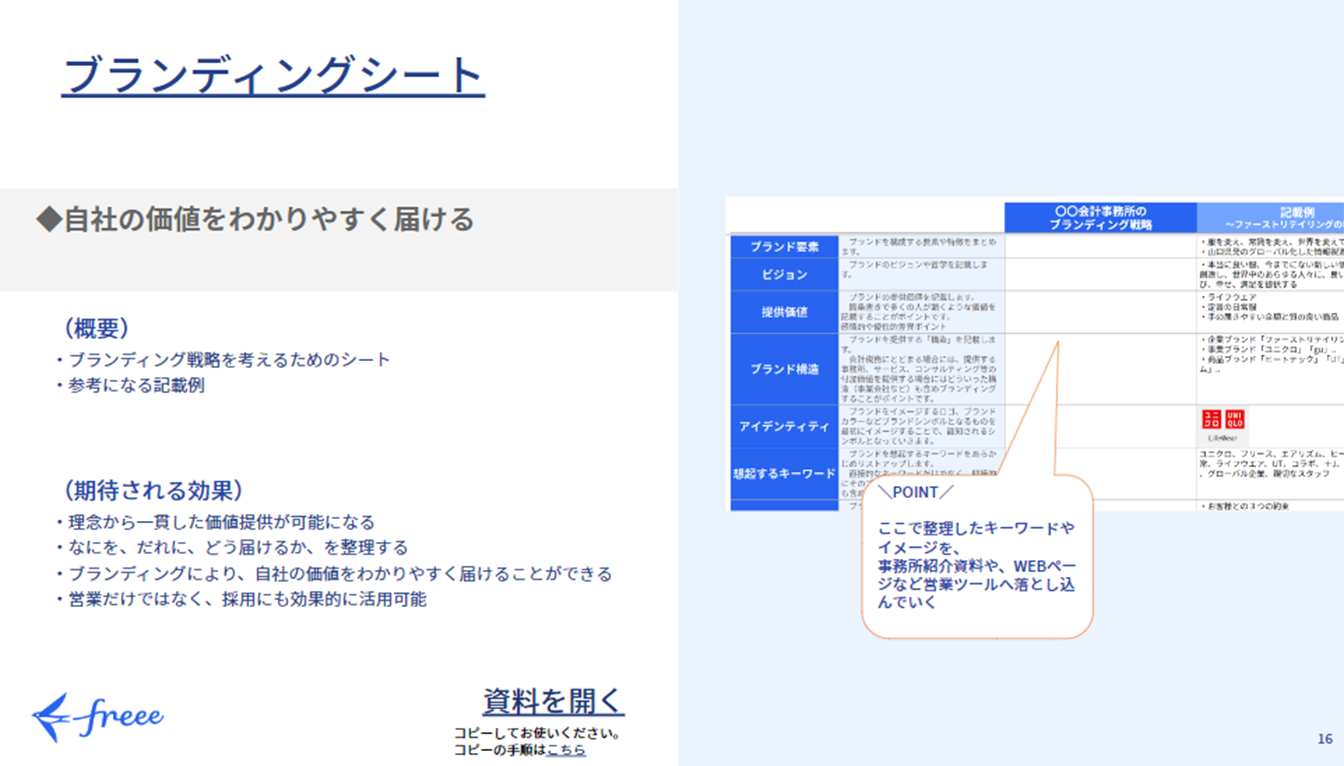The image size is (1344, 766).
Task: Click the こちら copy instructions link
Action: pyautogui.click(x=566, y=749)
